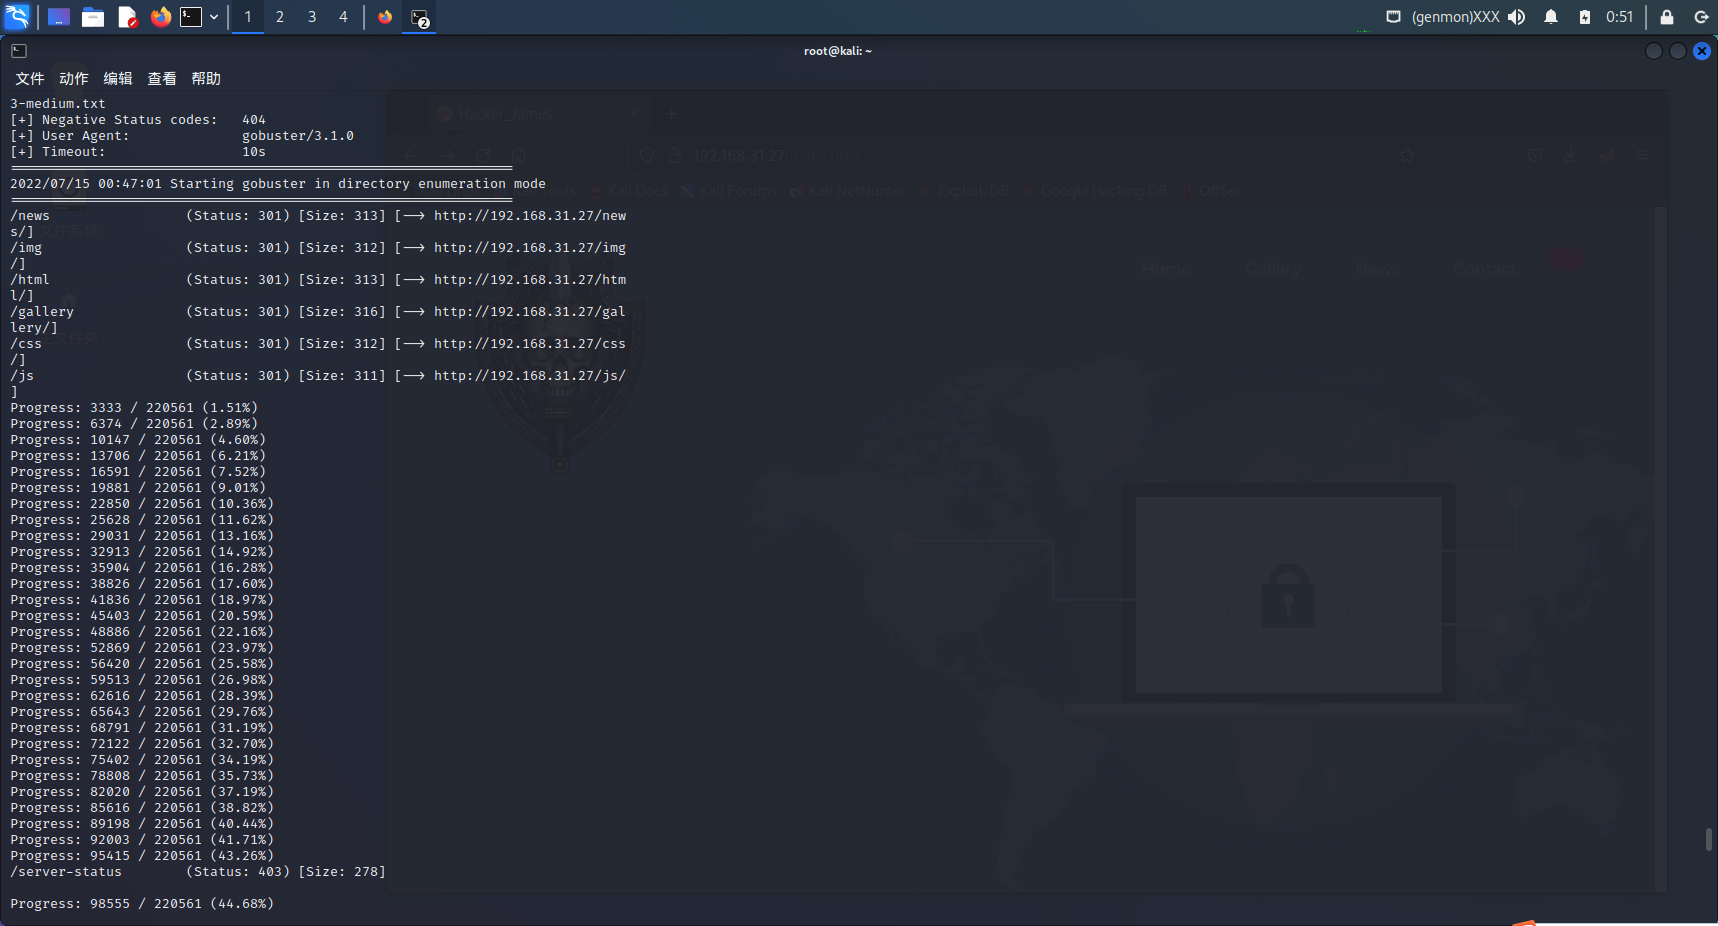Click the gobuster start timestamp line
Screen dimensions: 1718x926
coord(278,184)
